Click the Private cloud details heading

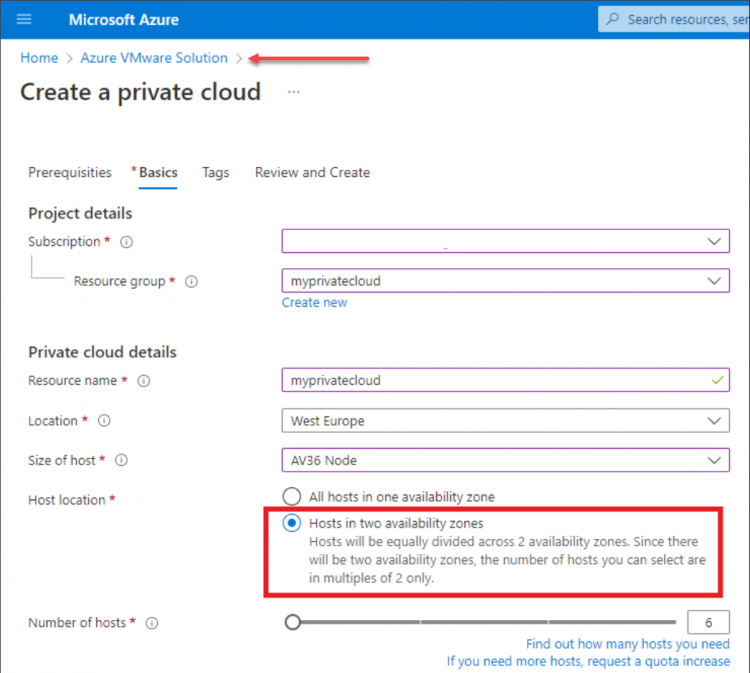102,352
